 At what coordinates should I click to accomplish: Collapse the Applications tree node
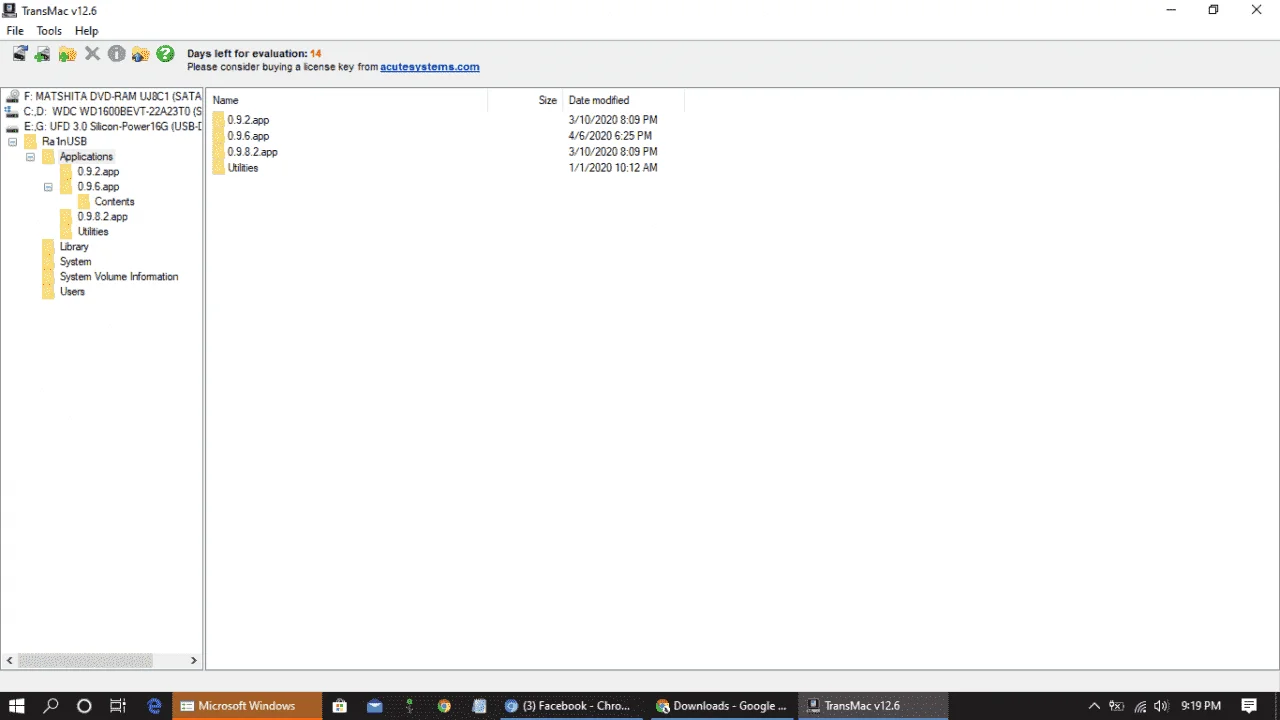tap(30, 157)
